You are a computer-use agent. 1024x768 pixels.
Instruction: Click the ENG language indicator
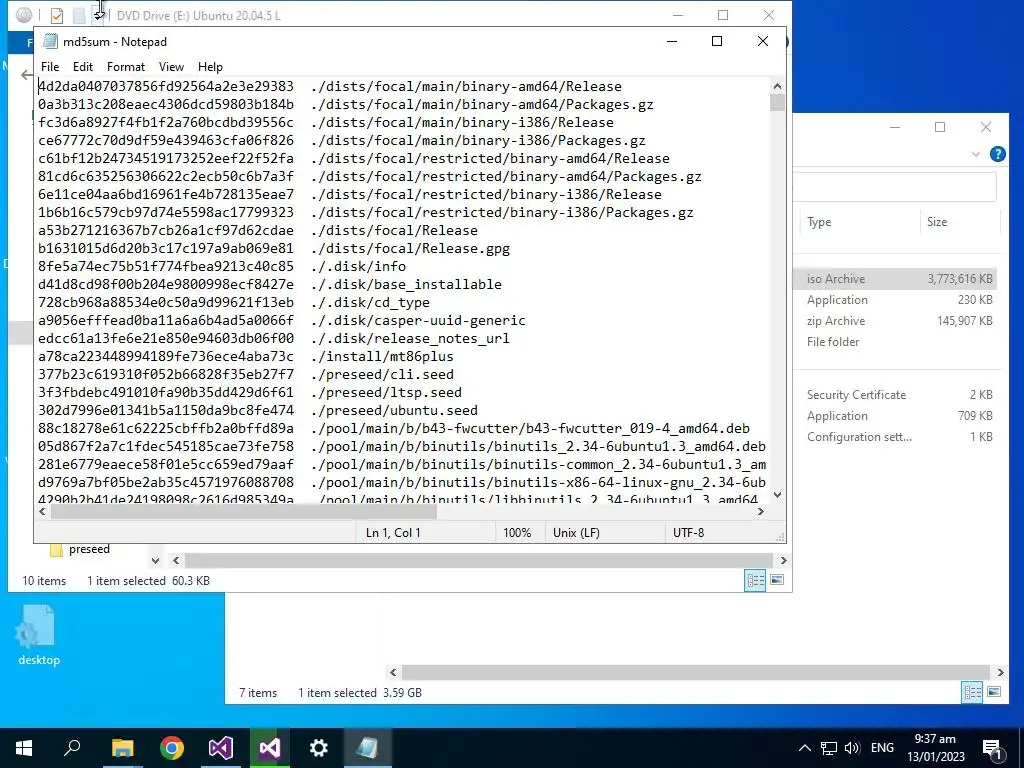[882, 748]
